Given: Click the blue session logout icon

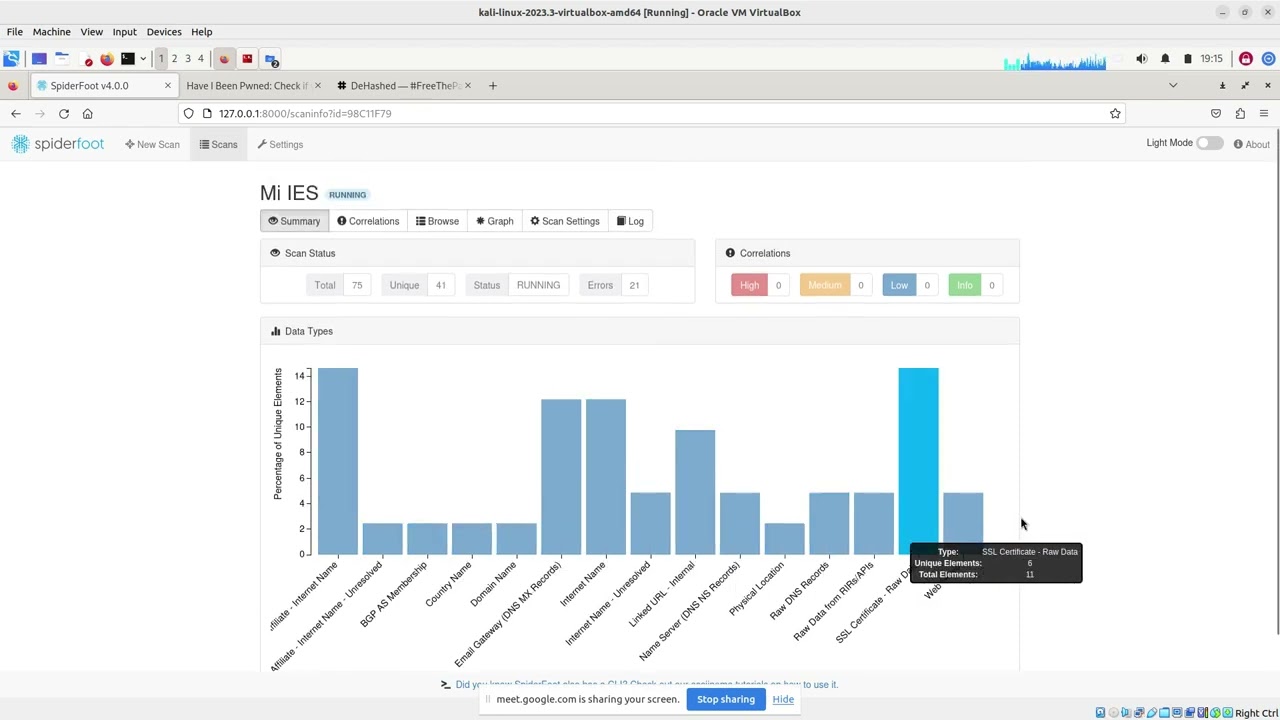Looking at the screenshot, I should [1269, 59].
